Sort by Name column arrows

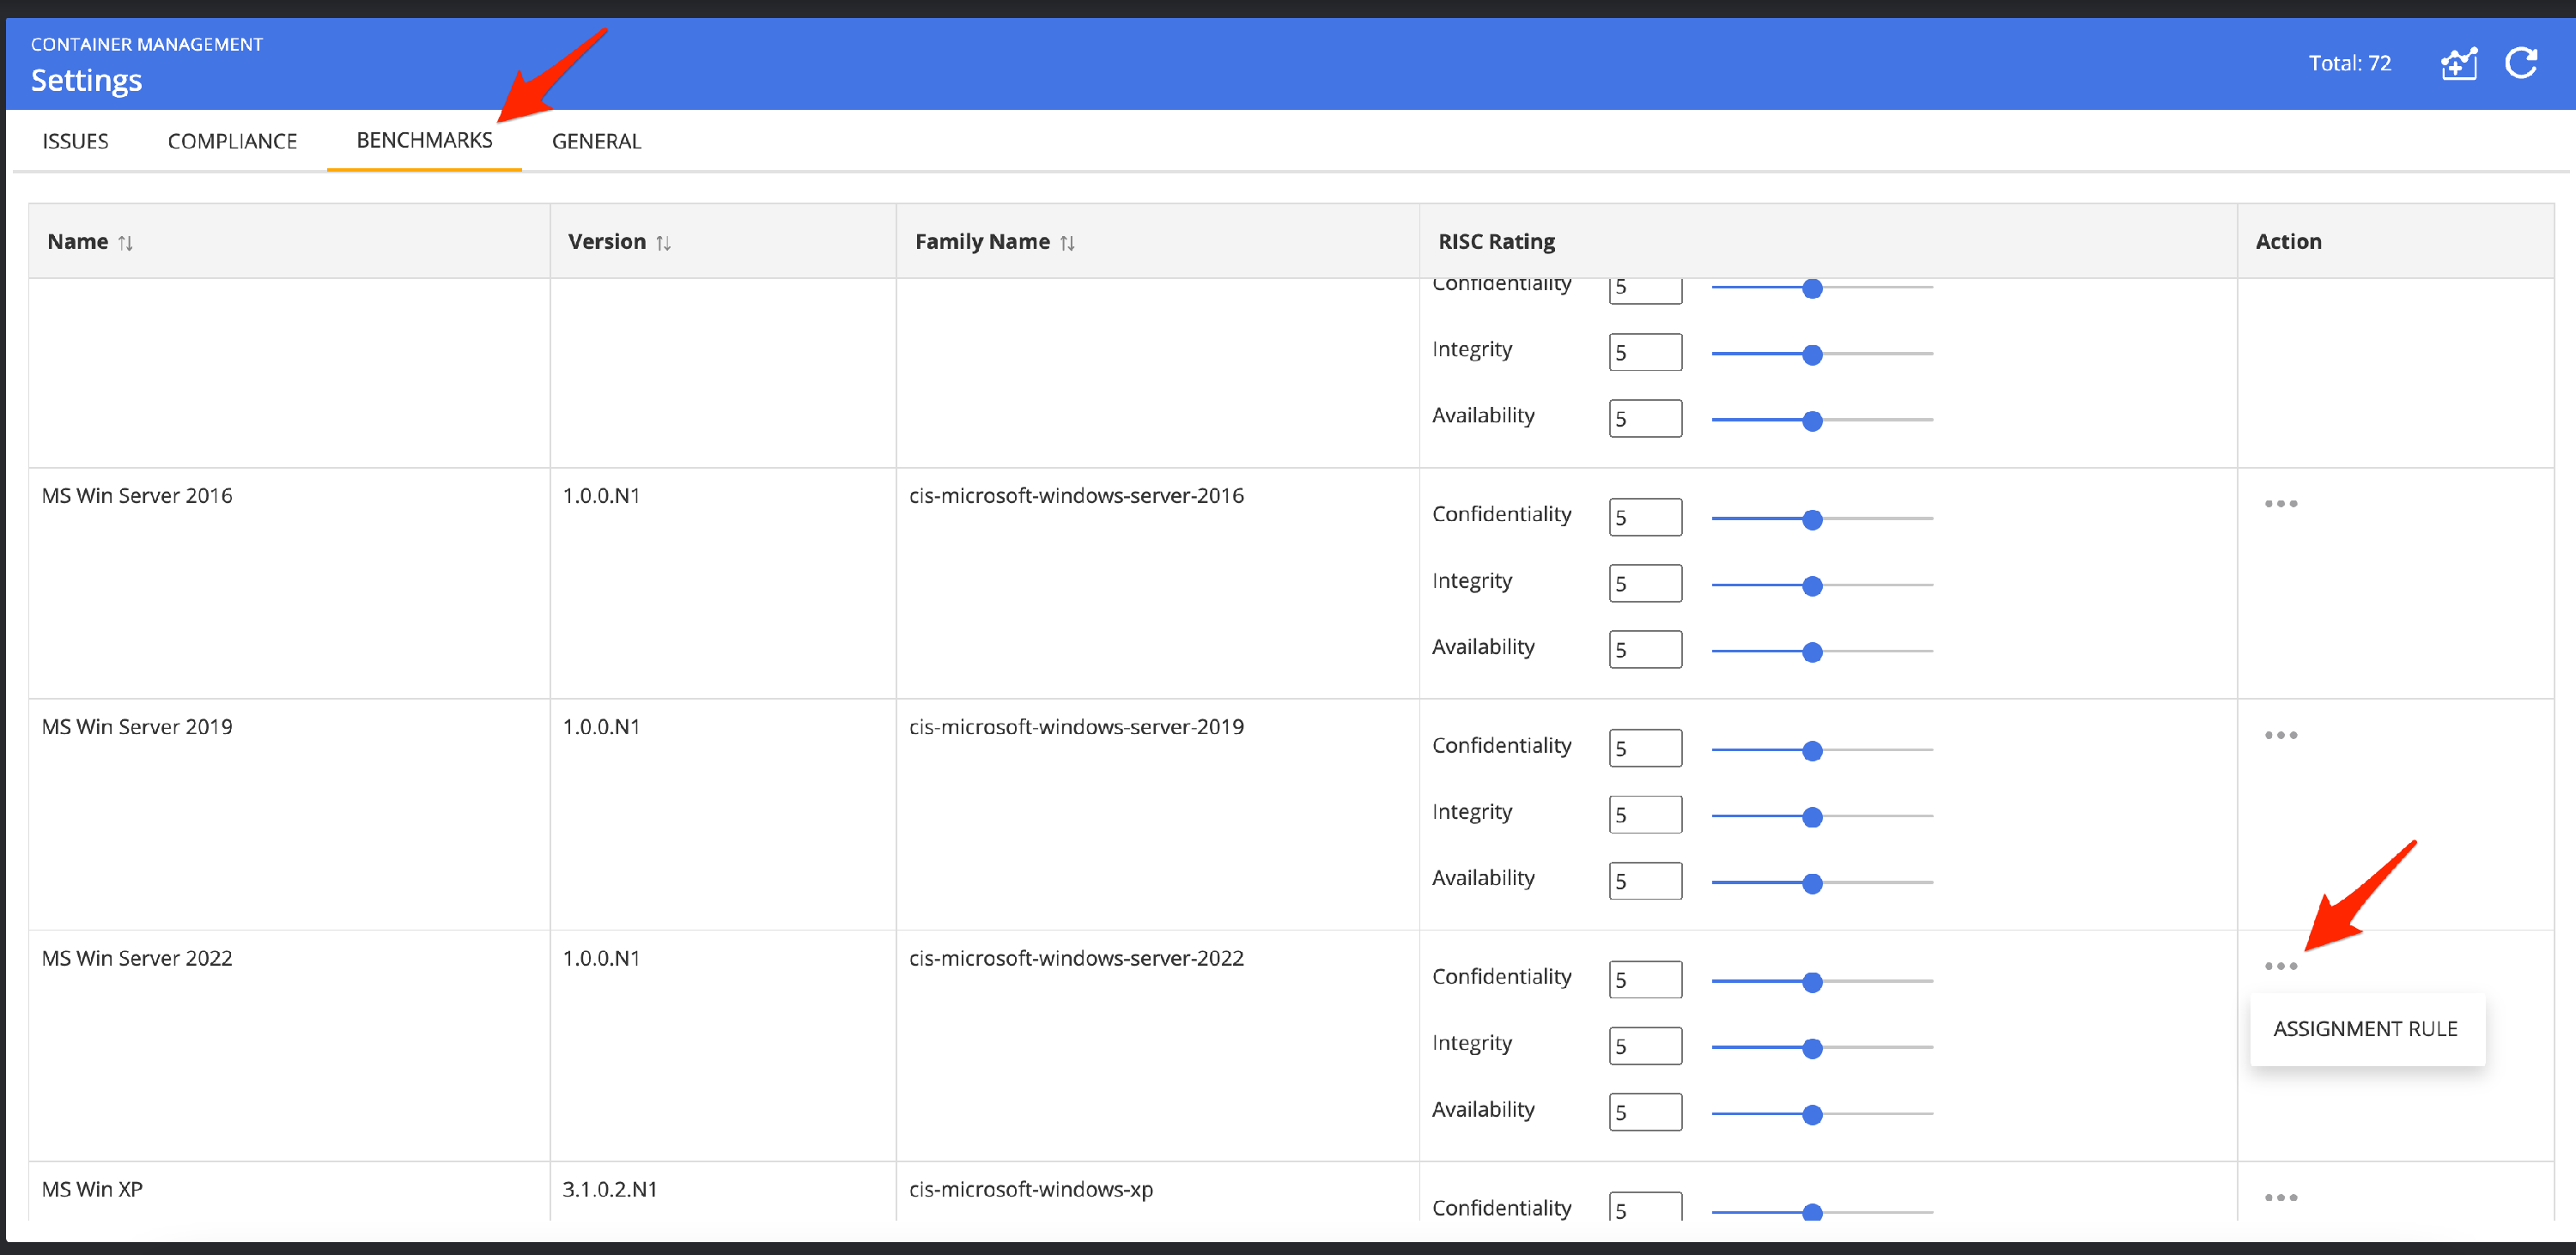(x=126, y=243)
